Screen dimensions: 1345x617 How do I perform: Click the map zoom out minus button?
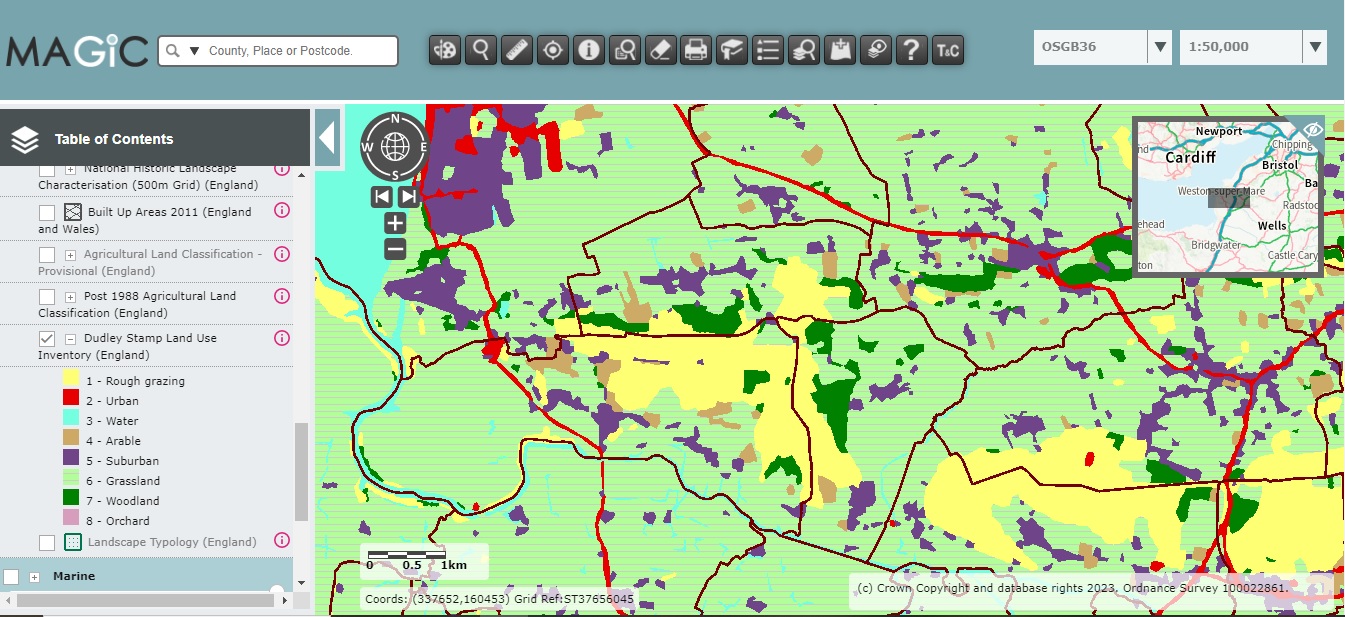click(395, 249)
